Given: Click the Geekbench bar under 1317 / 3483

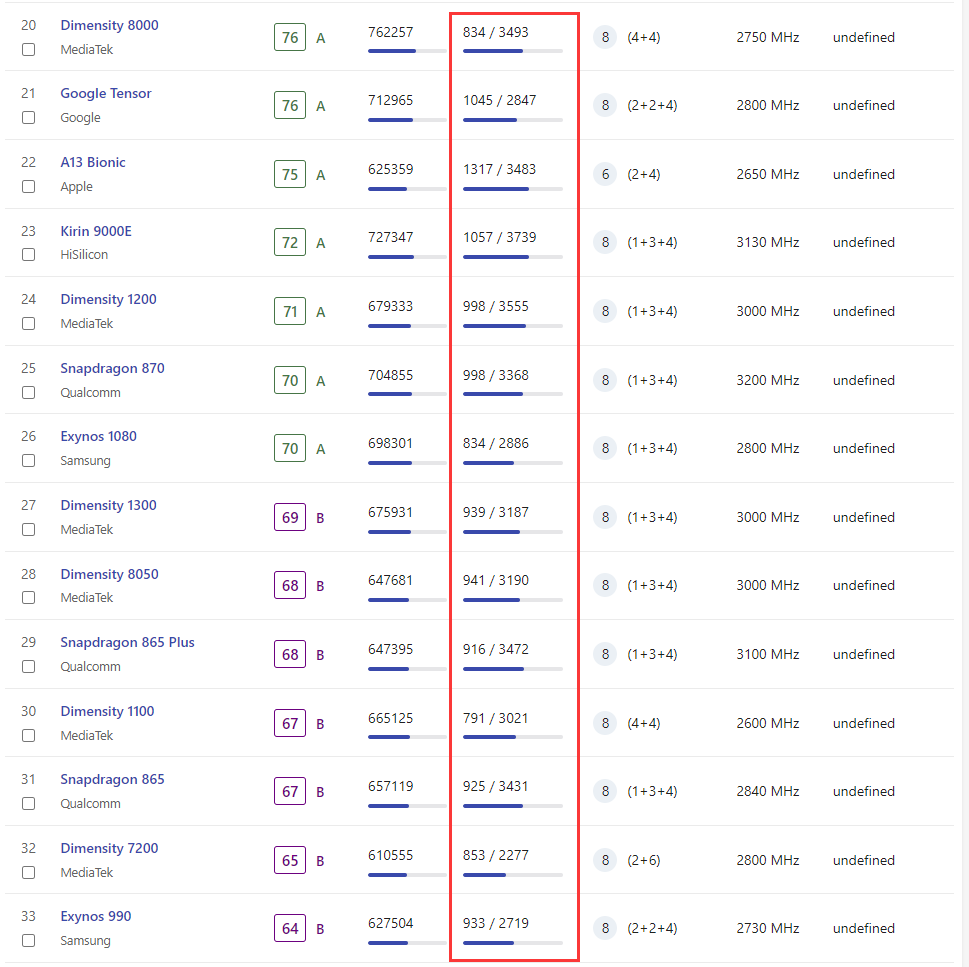Looking at the screenshot, I should coord(512,189).
